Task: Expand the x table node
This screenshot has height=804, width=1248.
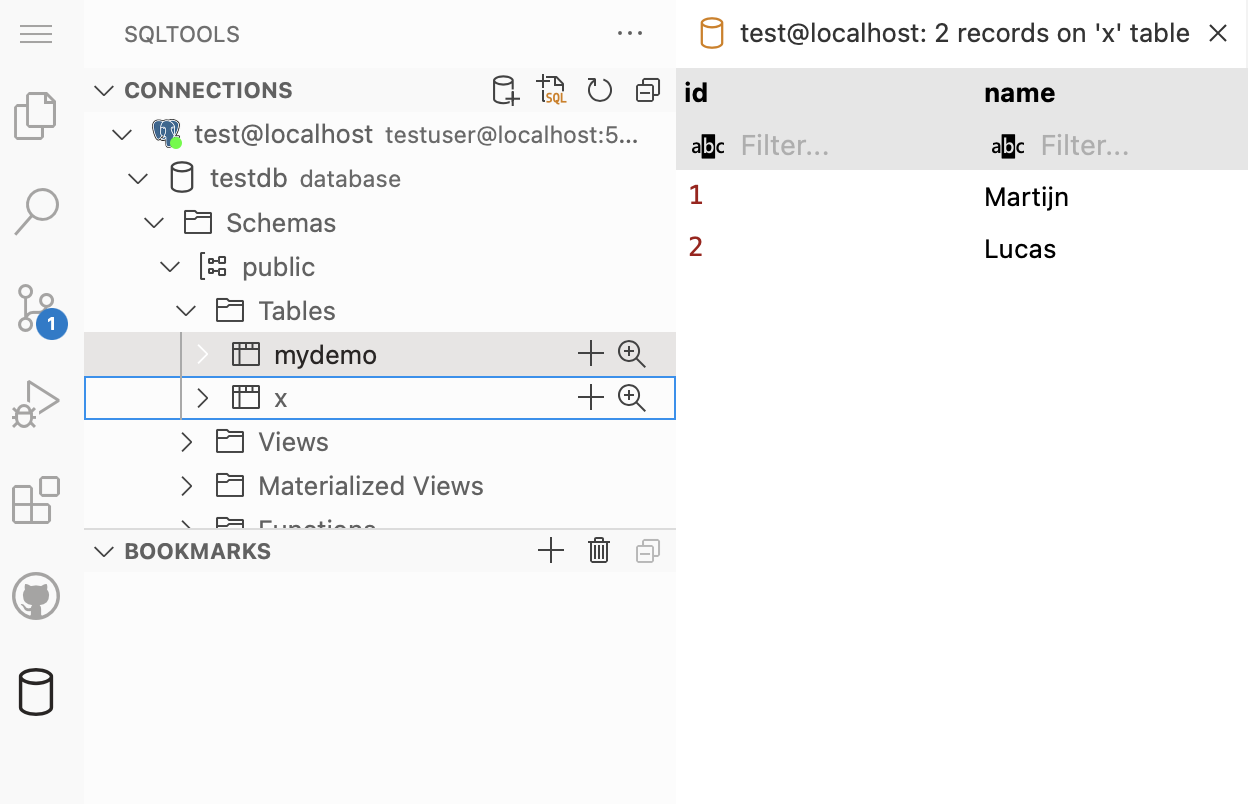Action: pyautogui.click(x=203, y=398)
